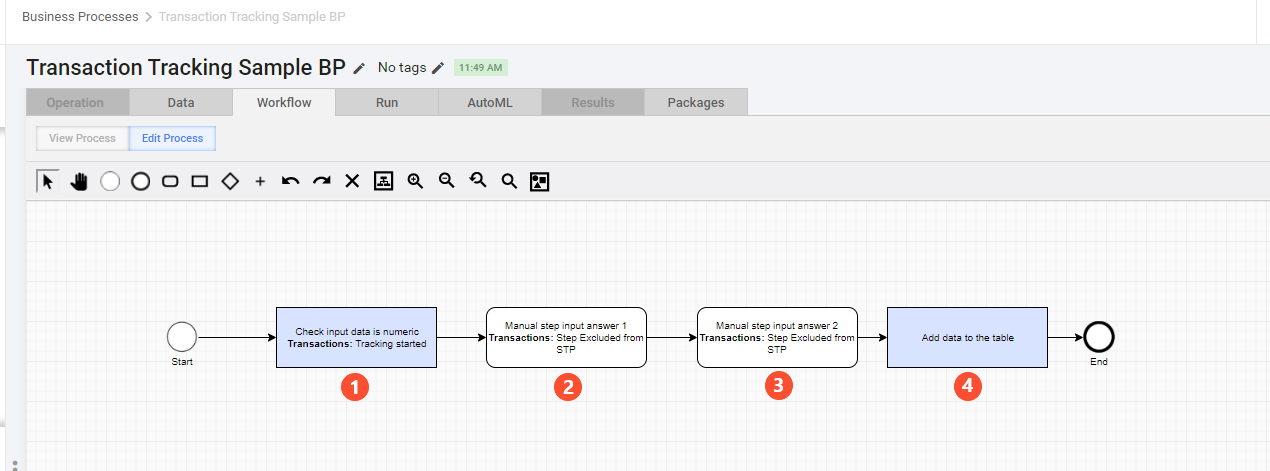The image size is (1270, 471).
Task: Click the X delete tool in toolbar
Action: point(352,181)
